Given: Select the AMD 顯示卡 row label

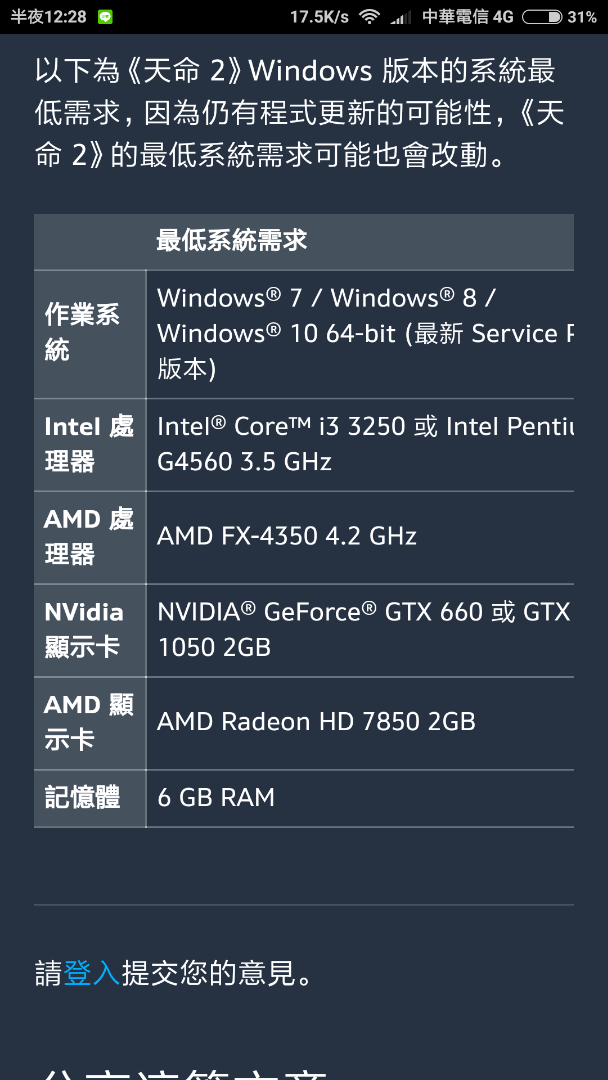Looking at the screenshot, I should [x=90, y=724].
